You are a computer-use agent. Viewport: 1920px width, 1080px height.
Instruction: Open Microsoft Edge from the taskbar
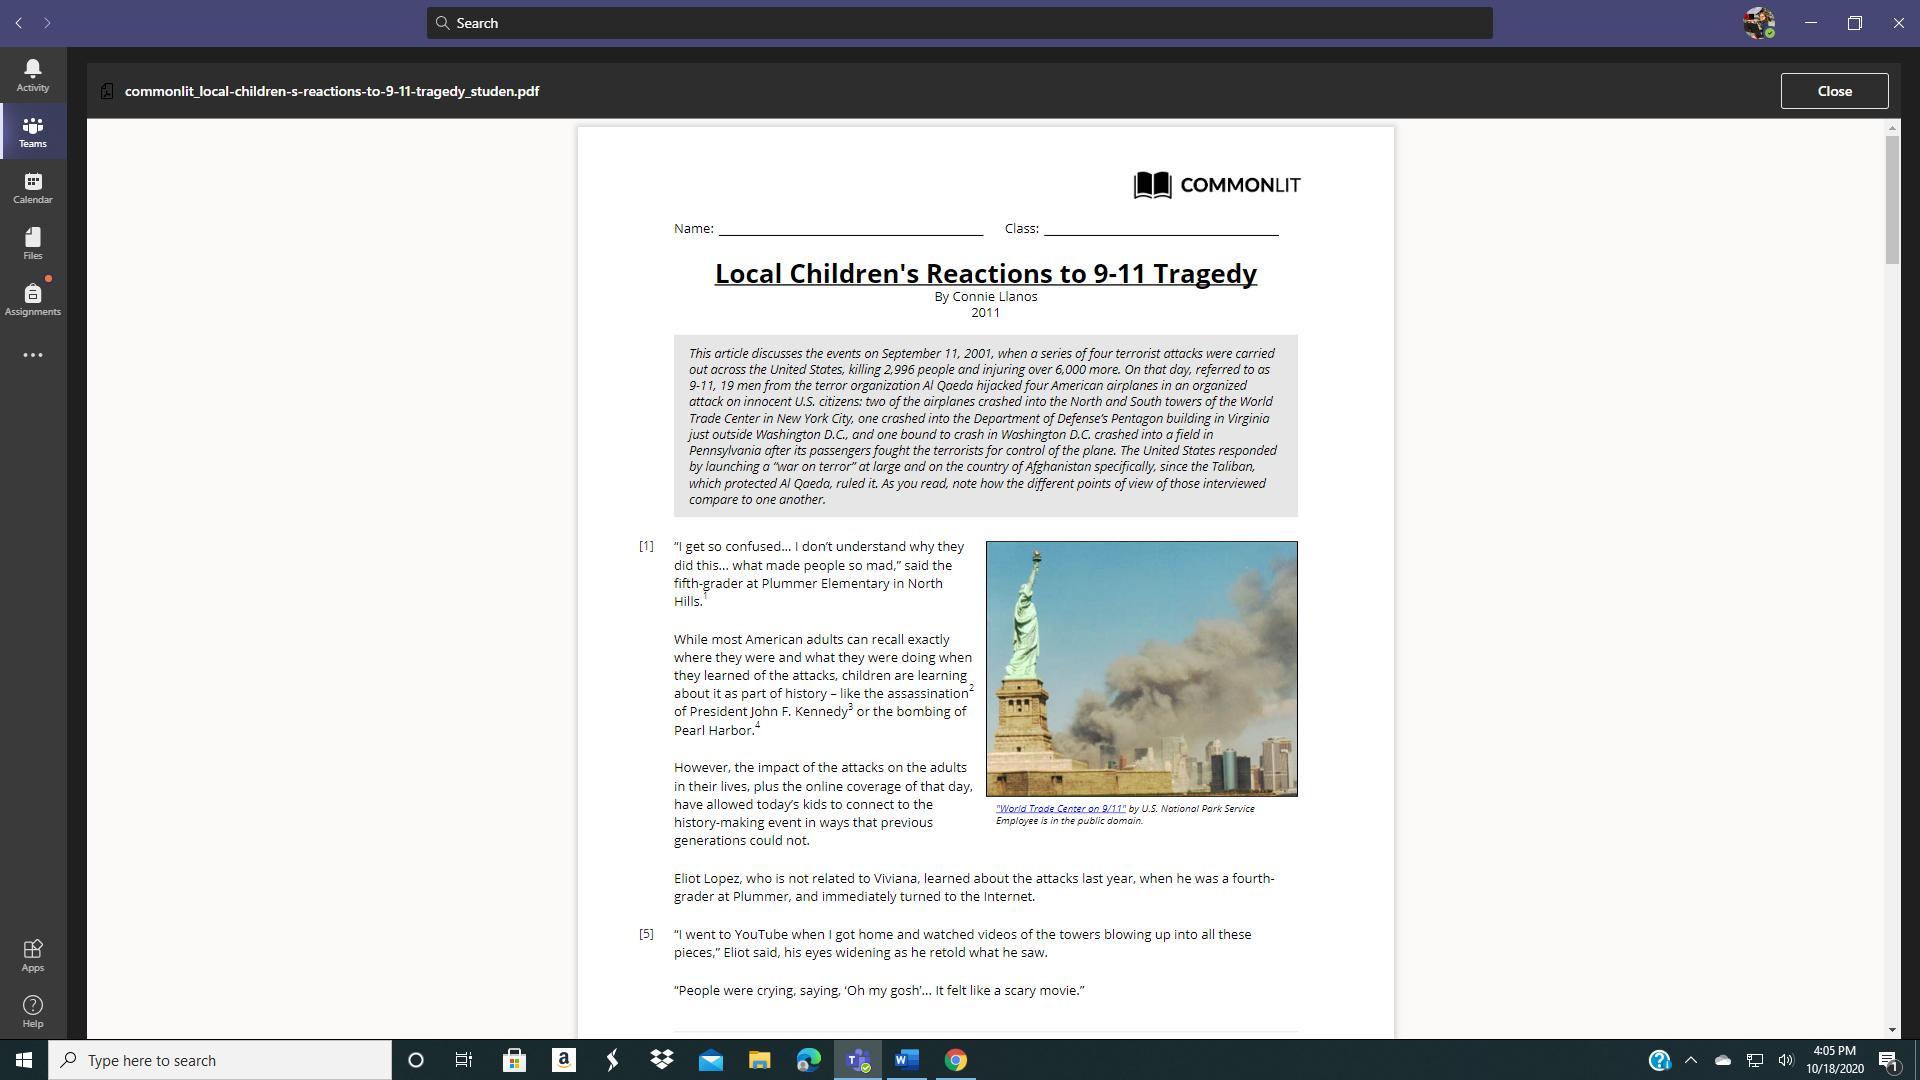pos(808,1060)
